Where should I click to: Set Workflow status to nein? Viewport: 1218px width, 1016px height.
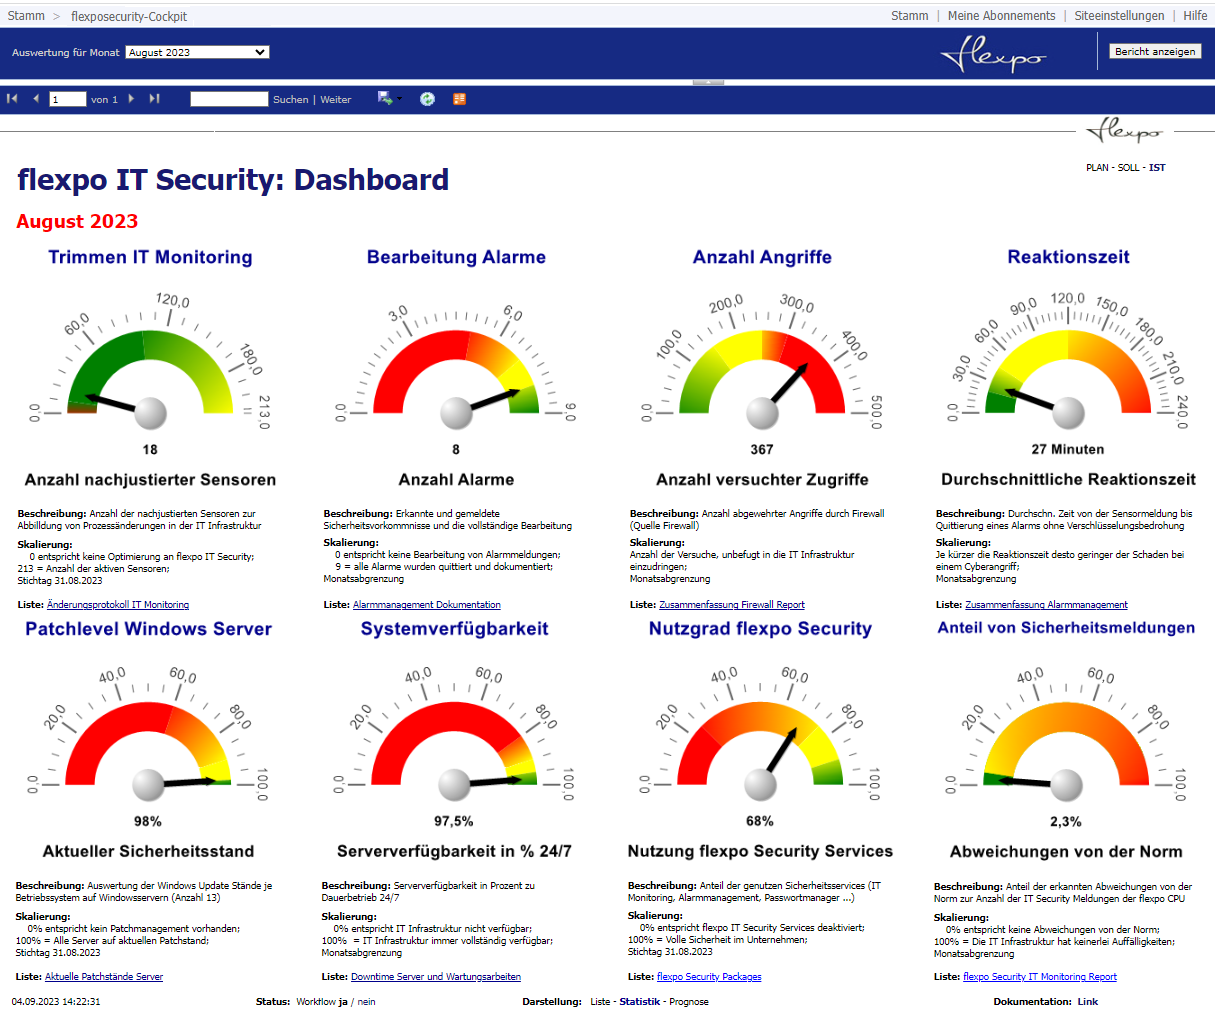click(x=367, y=1002)
